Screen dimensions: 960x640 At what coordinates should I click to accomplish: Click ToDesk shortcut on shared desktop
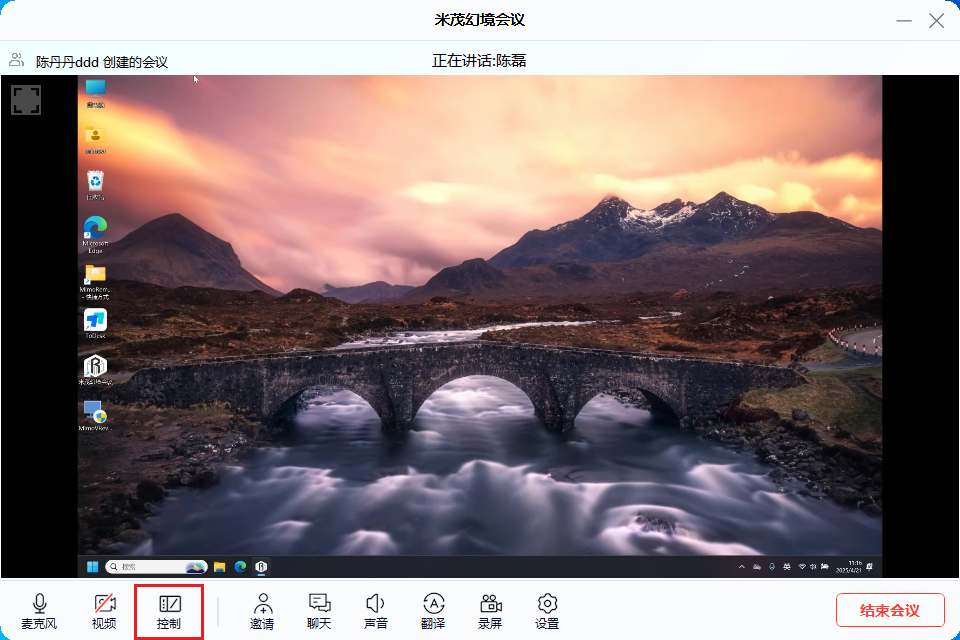tap(95, 322)
